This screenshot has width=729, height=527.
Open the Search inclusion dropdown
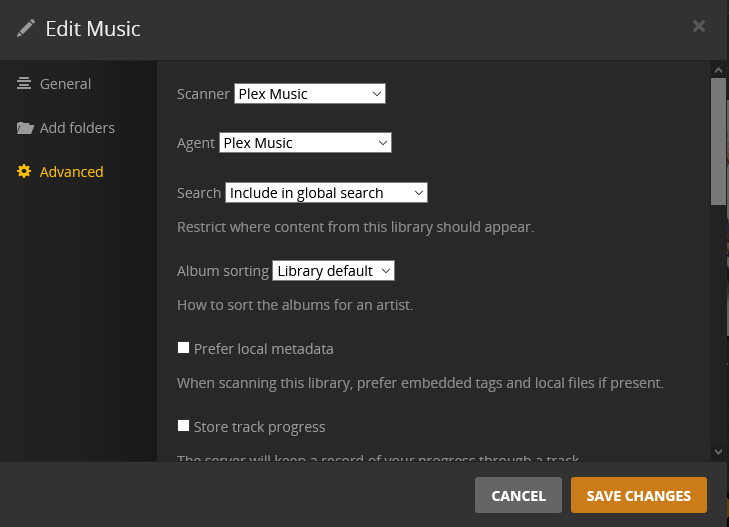pyautogui.click(x=326, y=193)
